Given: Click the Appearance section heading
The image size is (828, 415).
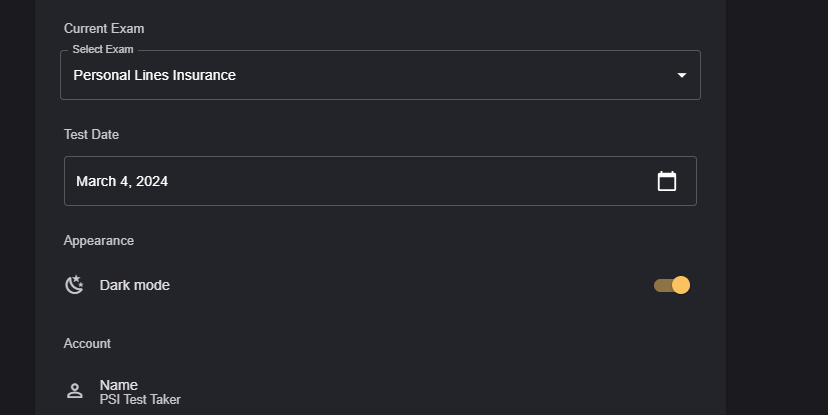Looking at the screenshot, I should click(99, 240).
